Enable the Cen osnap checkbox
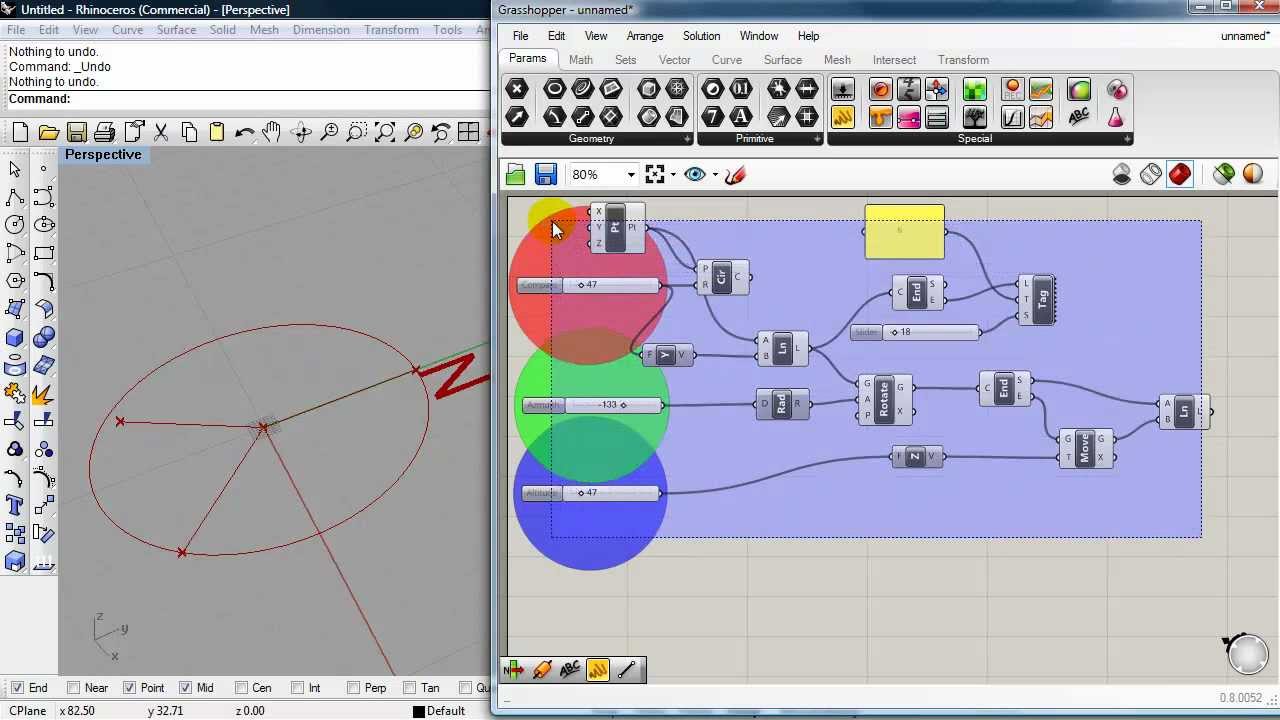This screenshot has width=1280, height=720. click(x=241, y=688)
